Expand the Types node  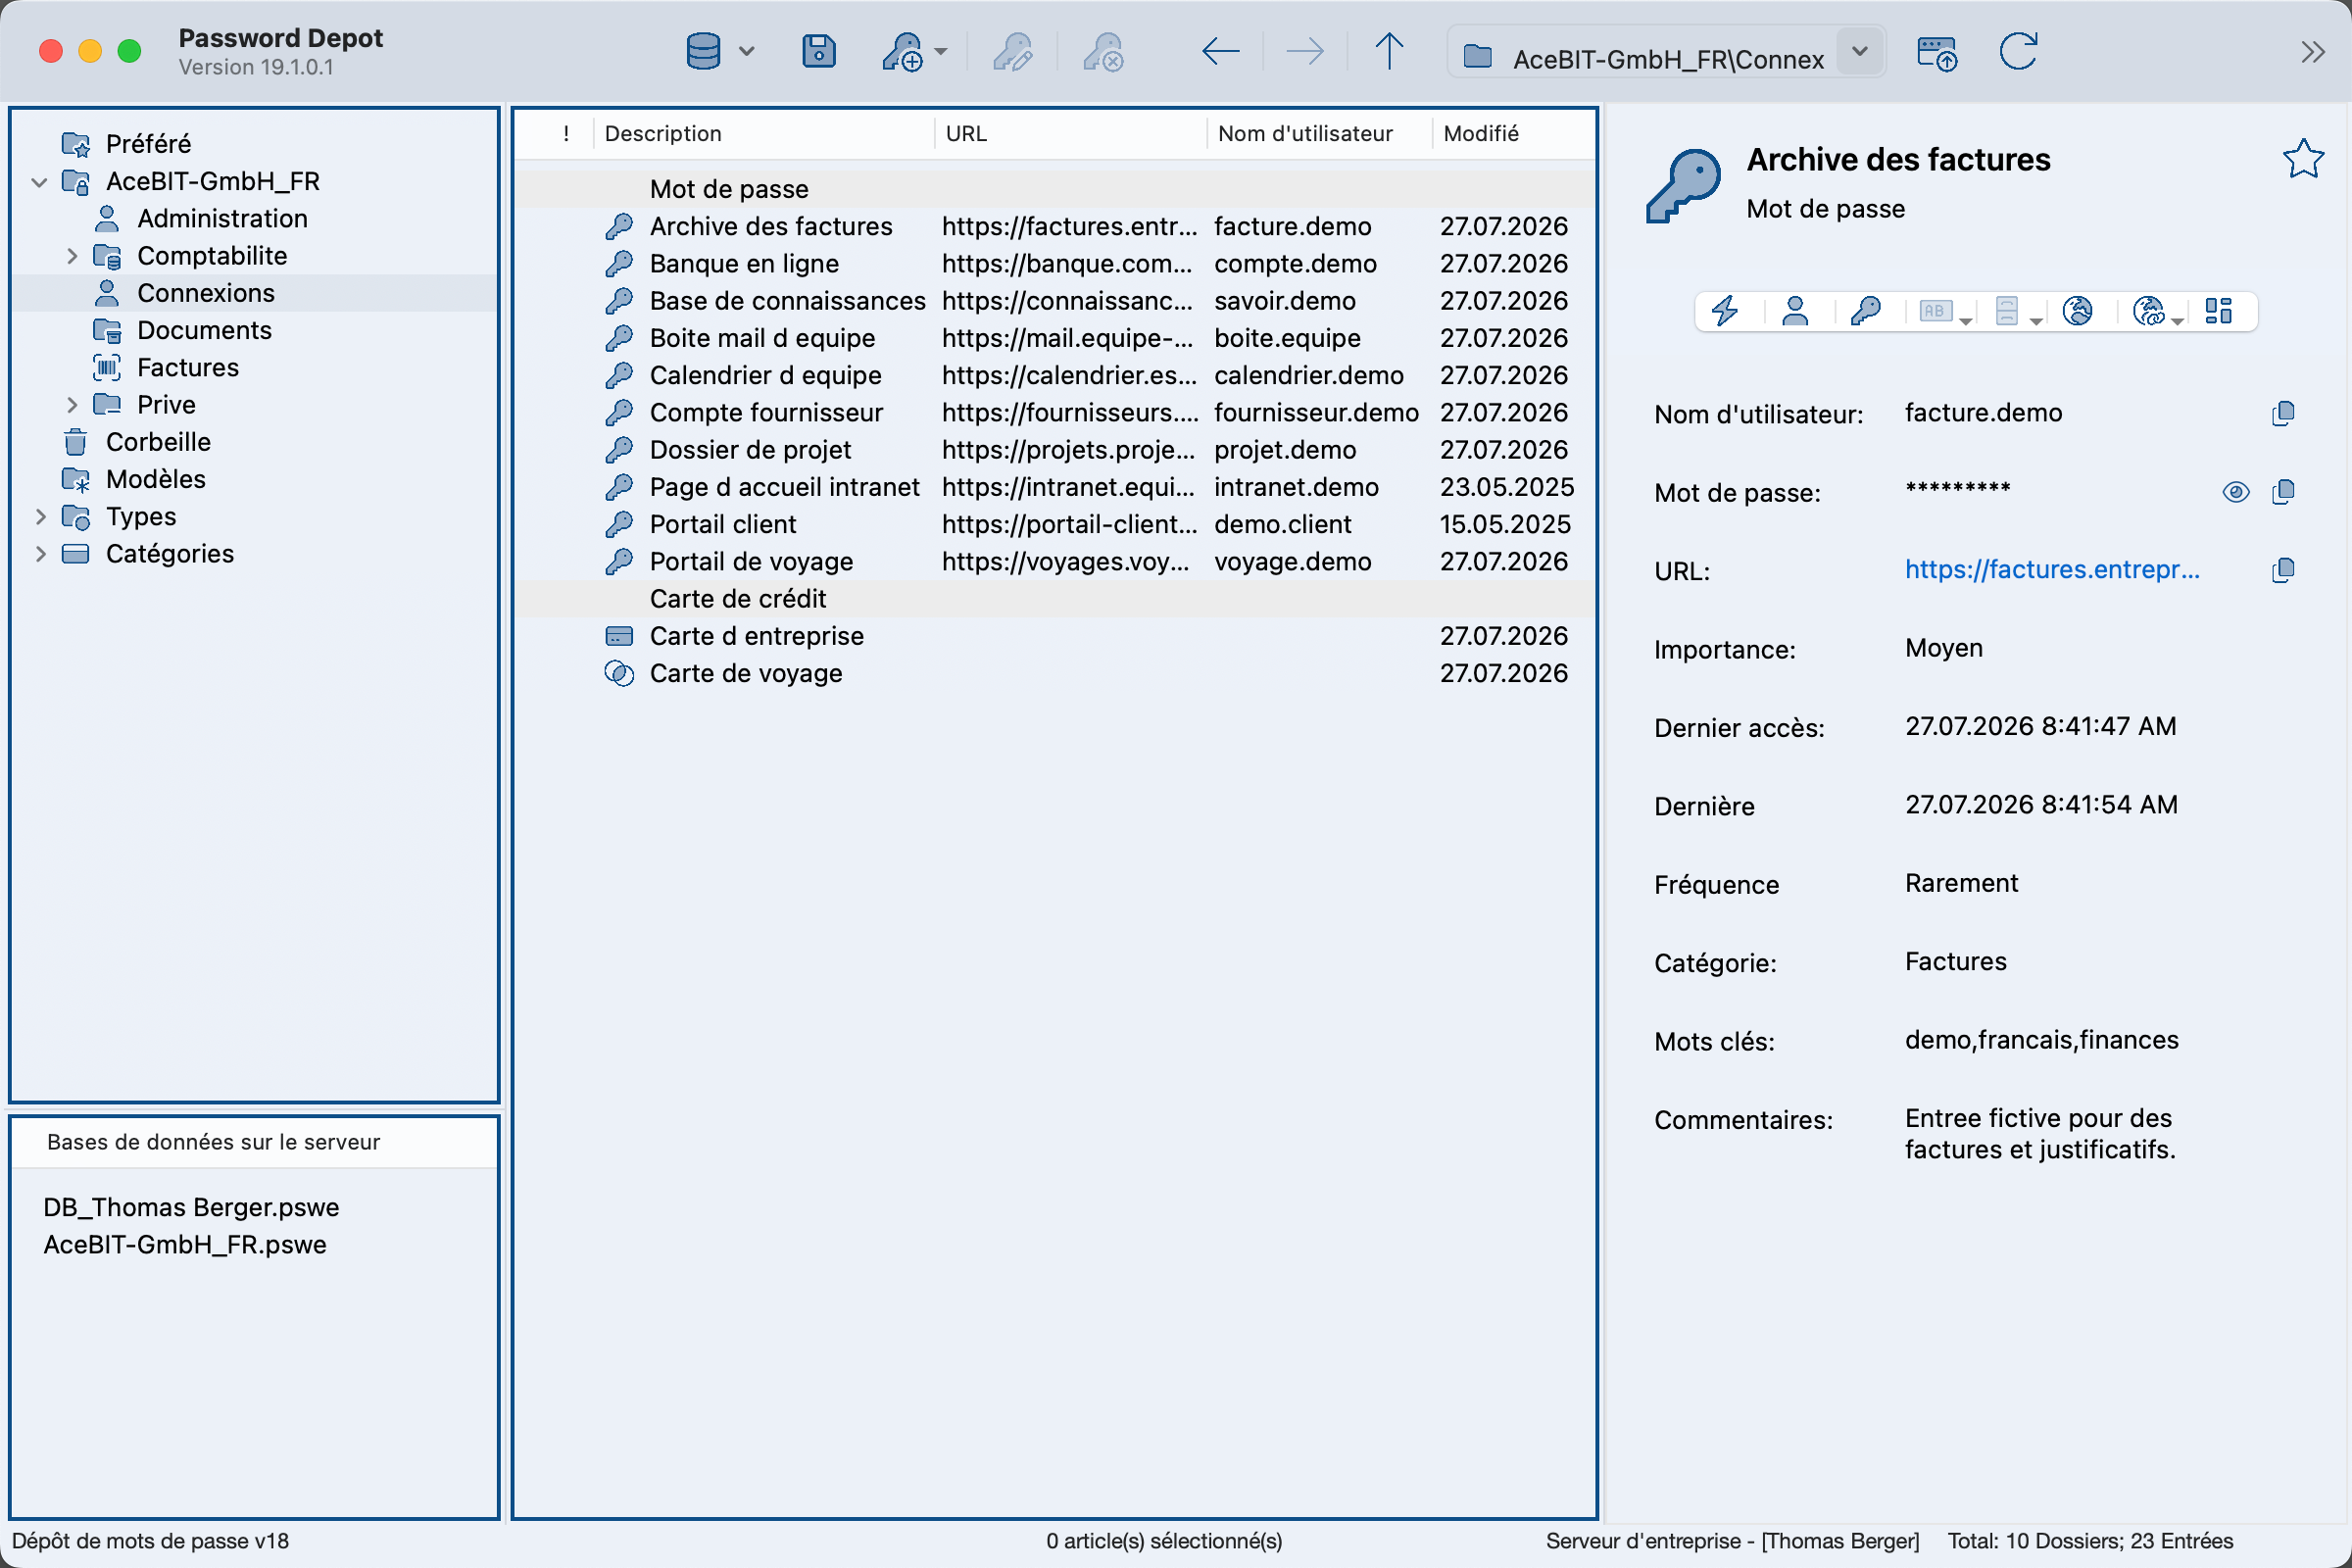[40, 517]
